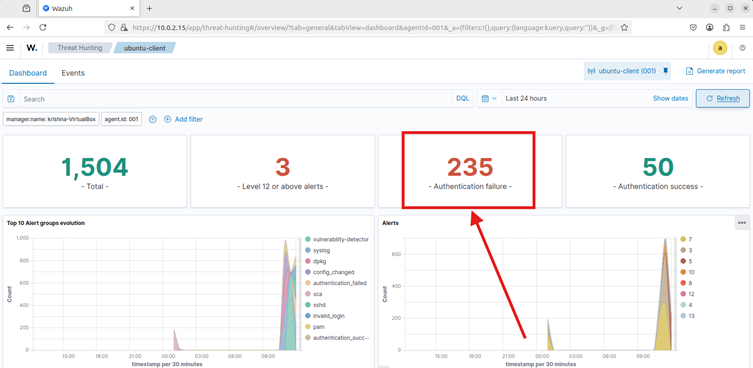The width and height of the screenshot is (753, 368).
Task: Toggle Alerts legend level 5
Action: click(x=686, y=261)
